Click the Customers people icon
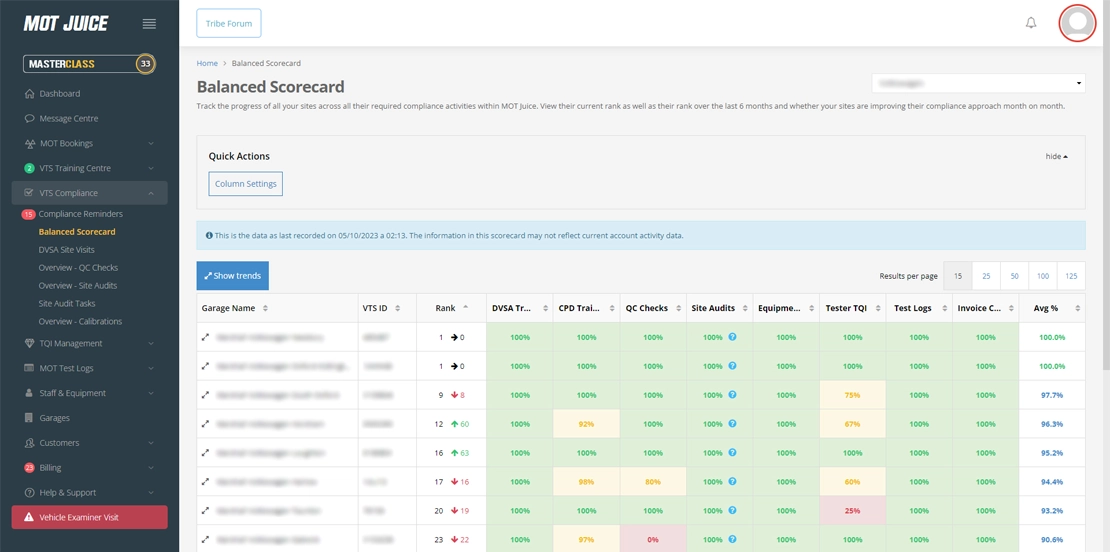1110x552 pixels. [29, 443]
